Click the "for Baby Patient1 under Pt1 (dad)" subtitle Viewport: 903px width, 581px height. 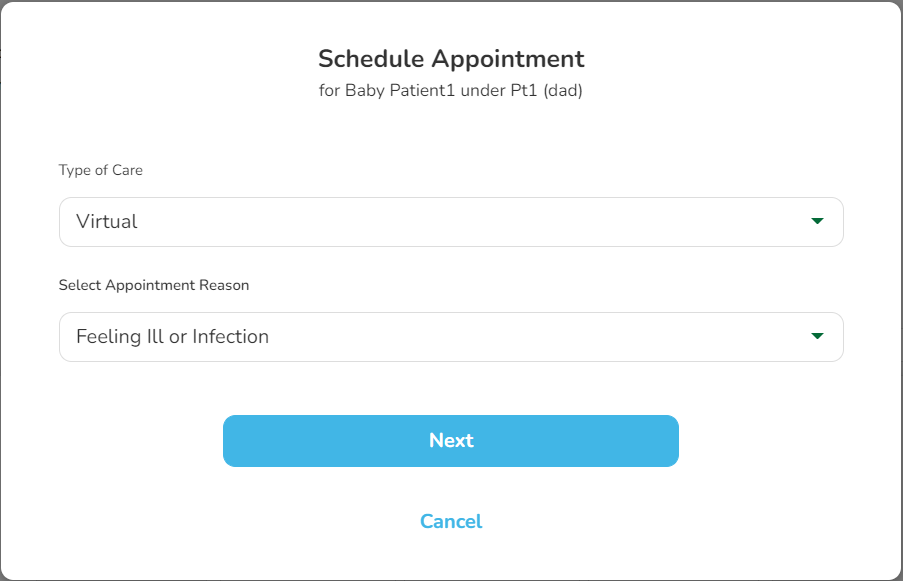[451, 91]
